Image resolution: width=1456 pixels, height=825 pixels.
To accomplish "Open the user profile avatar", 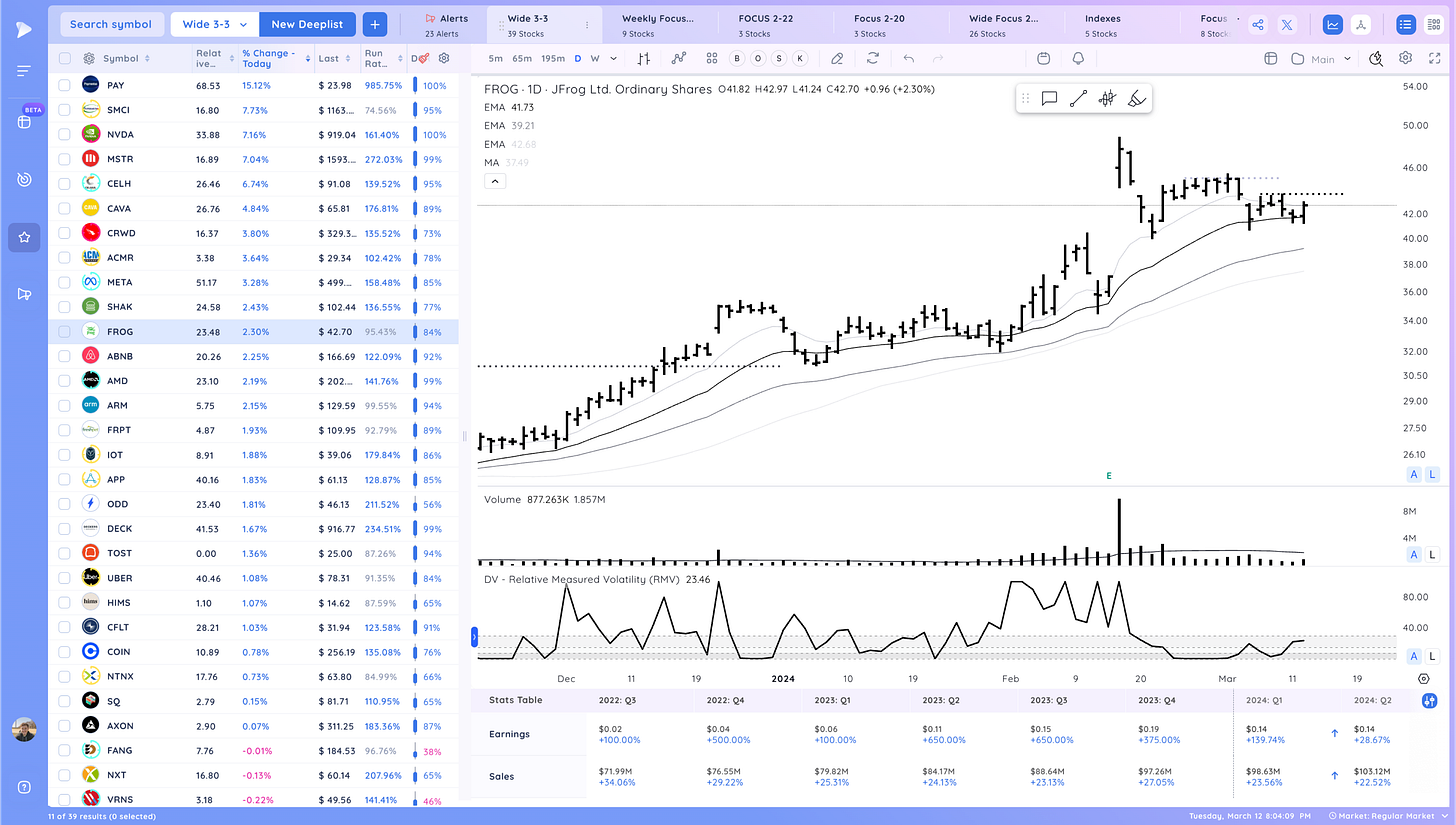I will 24,729.
